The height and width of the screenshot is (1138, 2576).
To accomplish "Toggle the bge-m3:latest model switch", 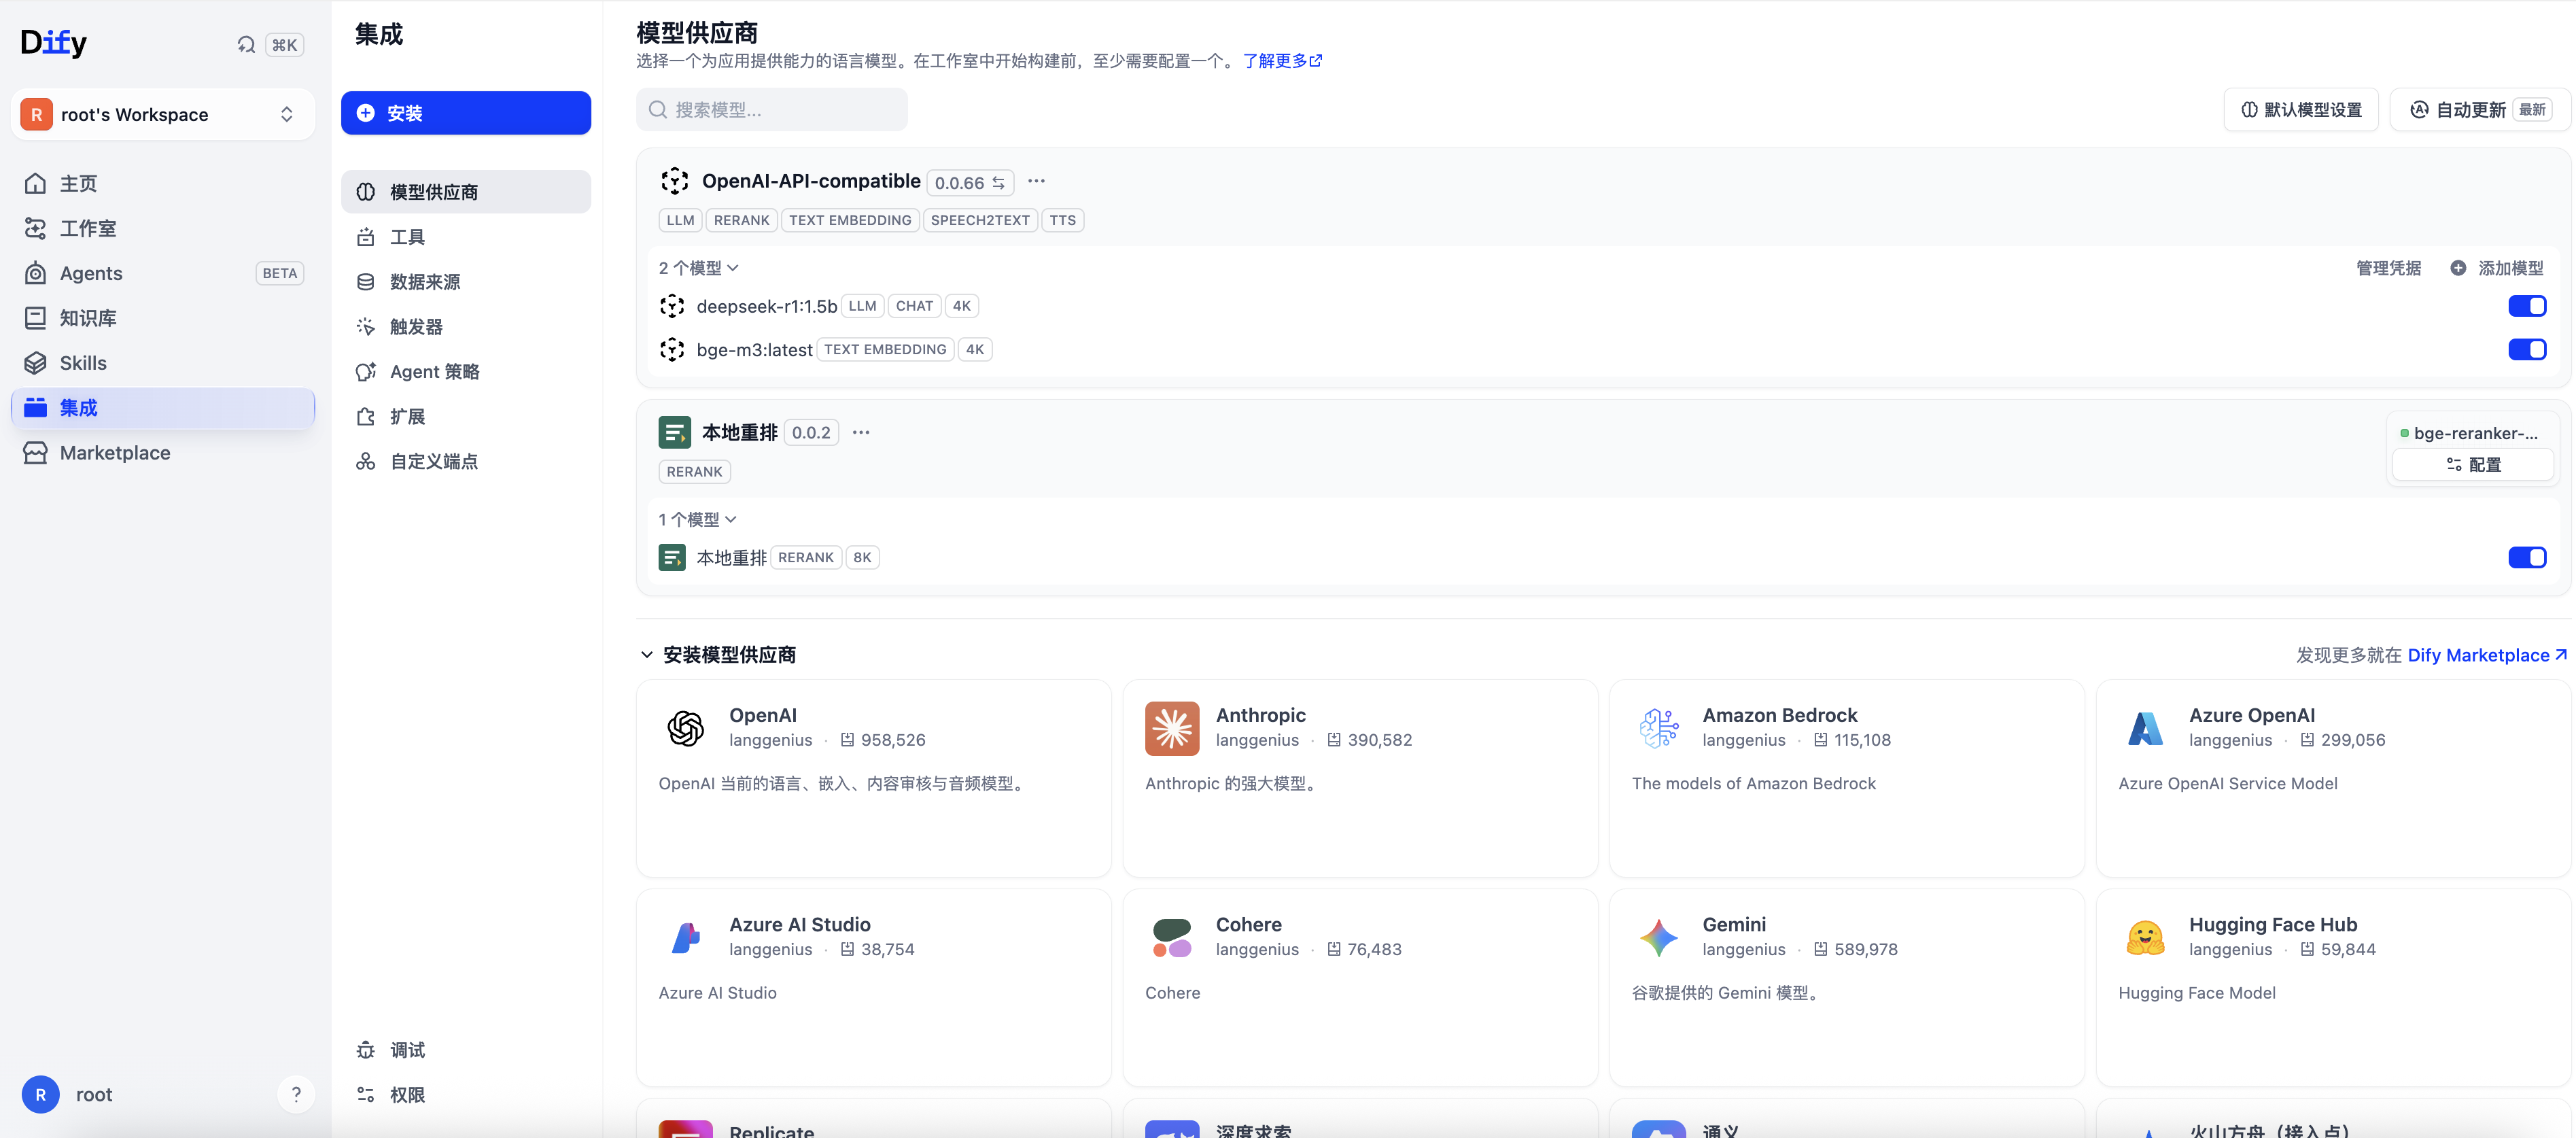I will (x=2527, y=349).
